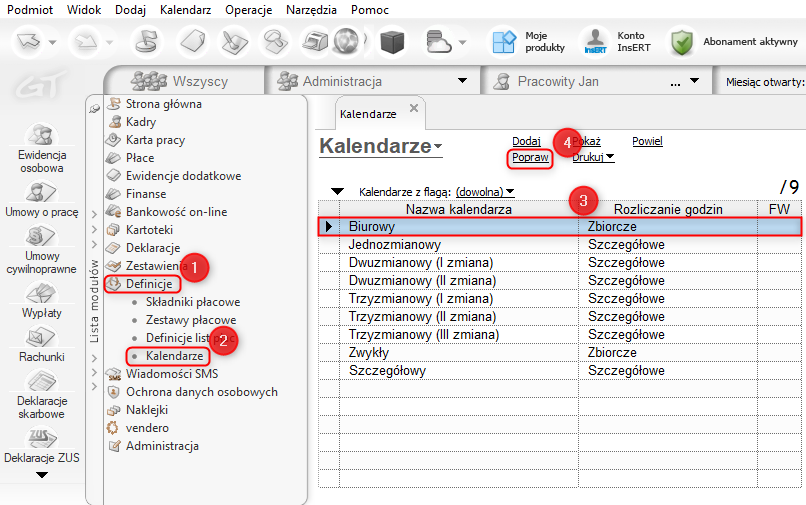Open the Pracowity Jan employee dropdown
This screenshot has width=806, height=505.
(694, 81)
